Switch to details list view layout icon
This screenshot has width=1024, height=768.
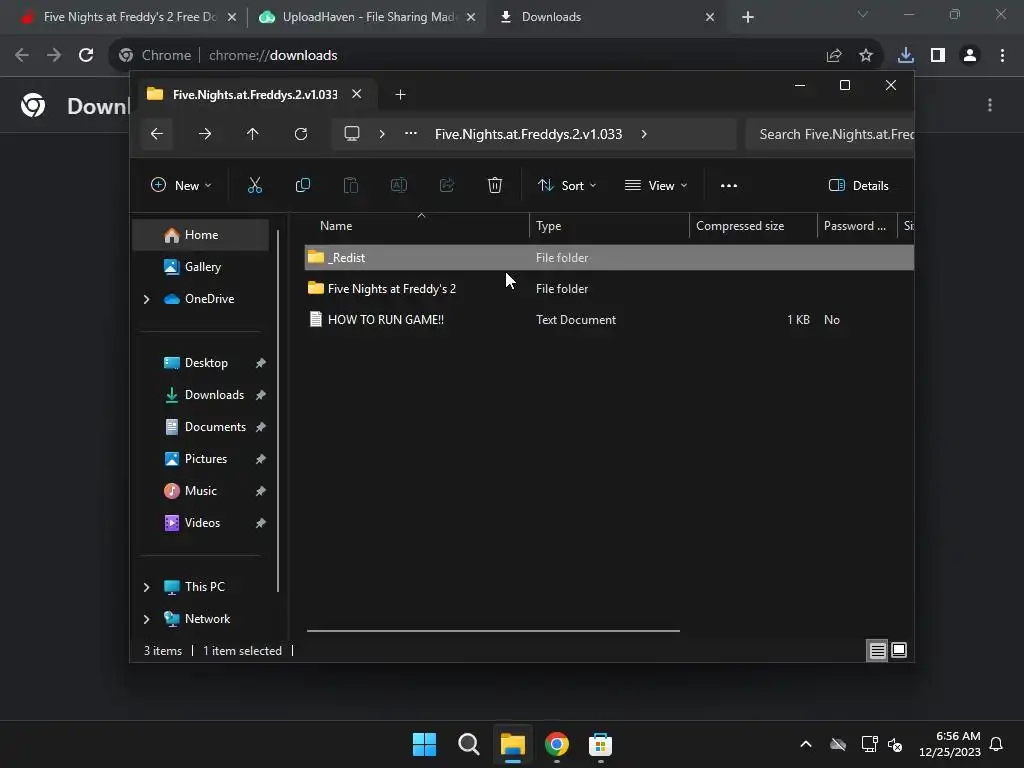pyautogui.click(x=877, y=650)
